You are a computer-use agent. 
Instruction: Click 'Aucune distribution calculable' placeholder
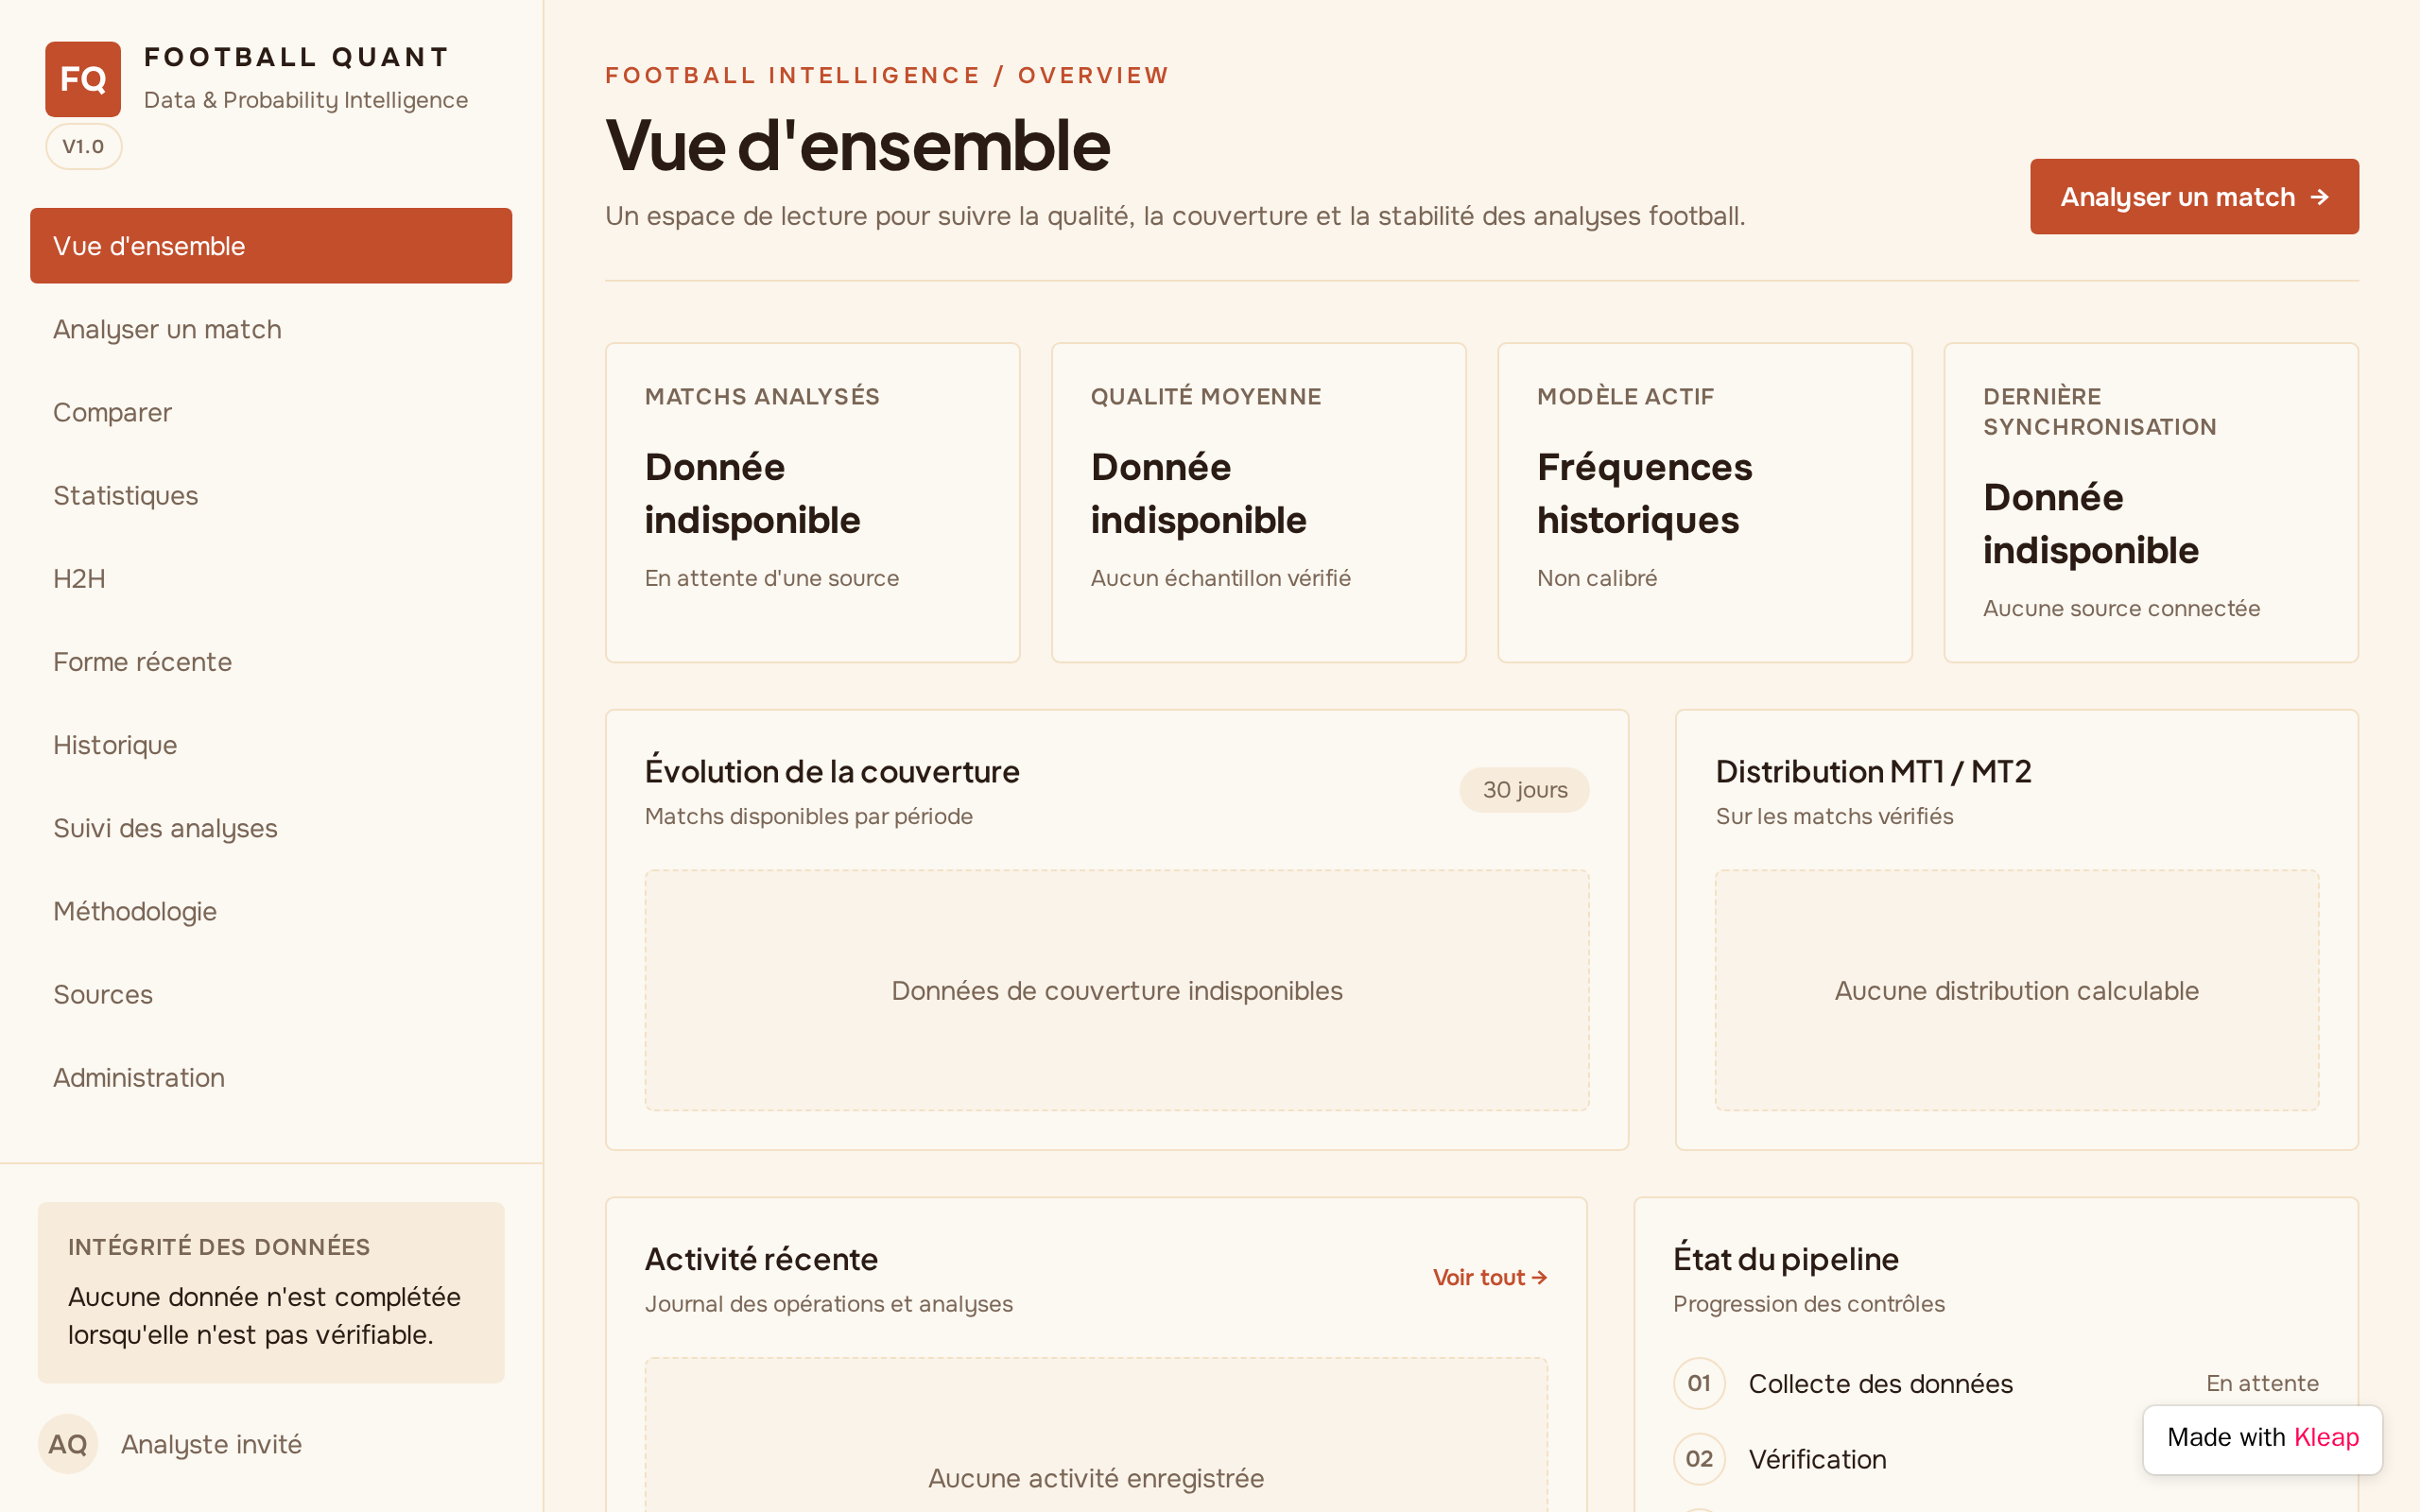click(x=2017, y=990)
